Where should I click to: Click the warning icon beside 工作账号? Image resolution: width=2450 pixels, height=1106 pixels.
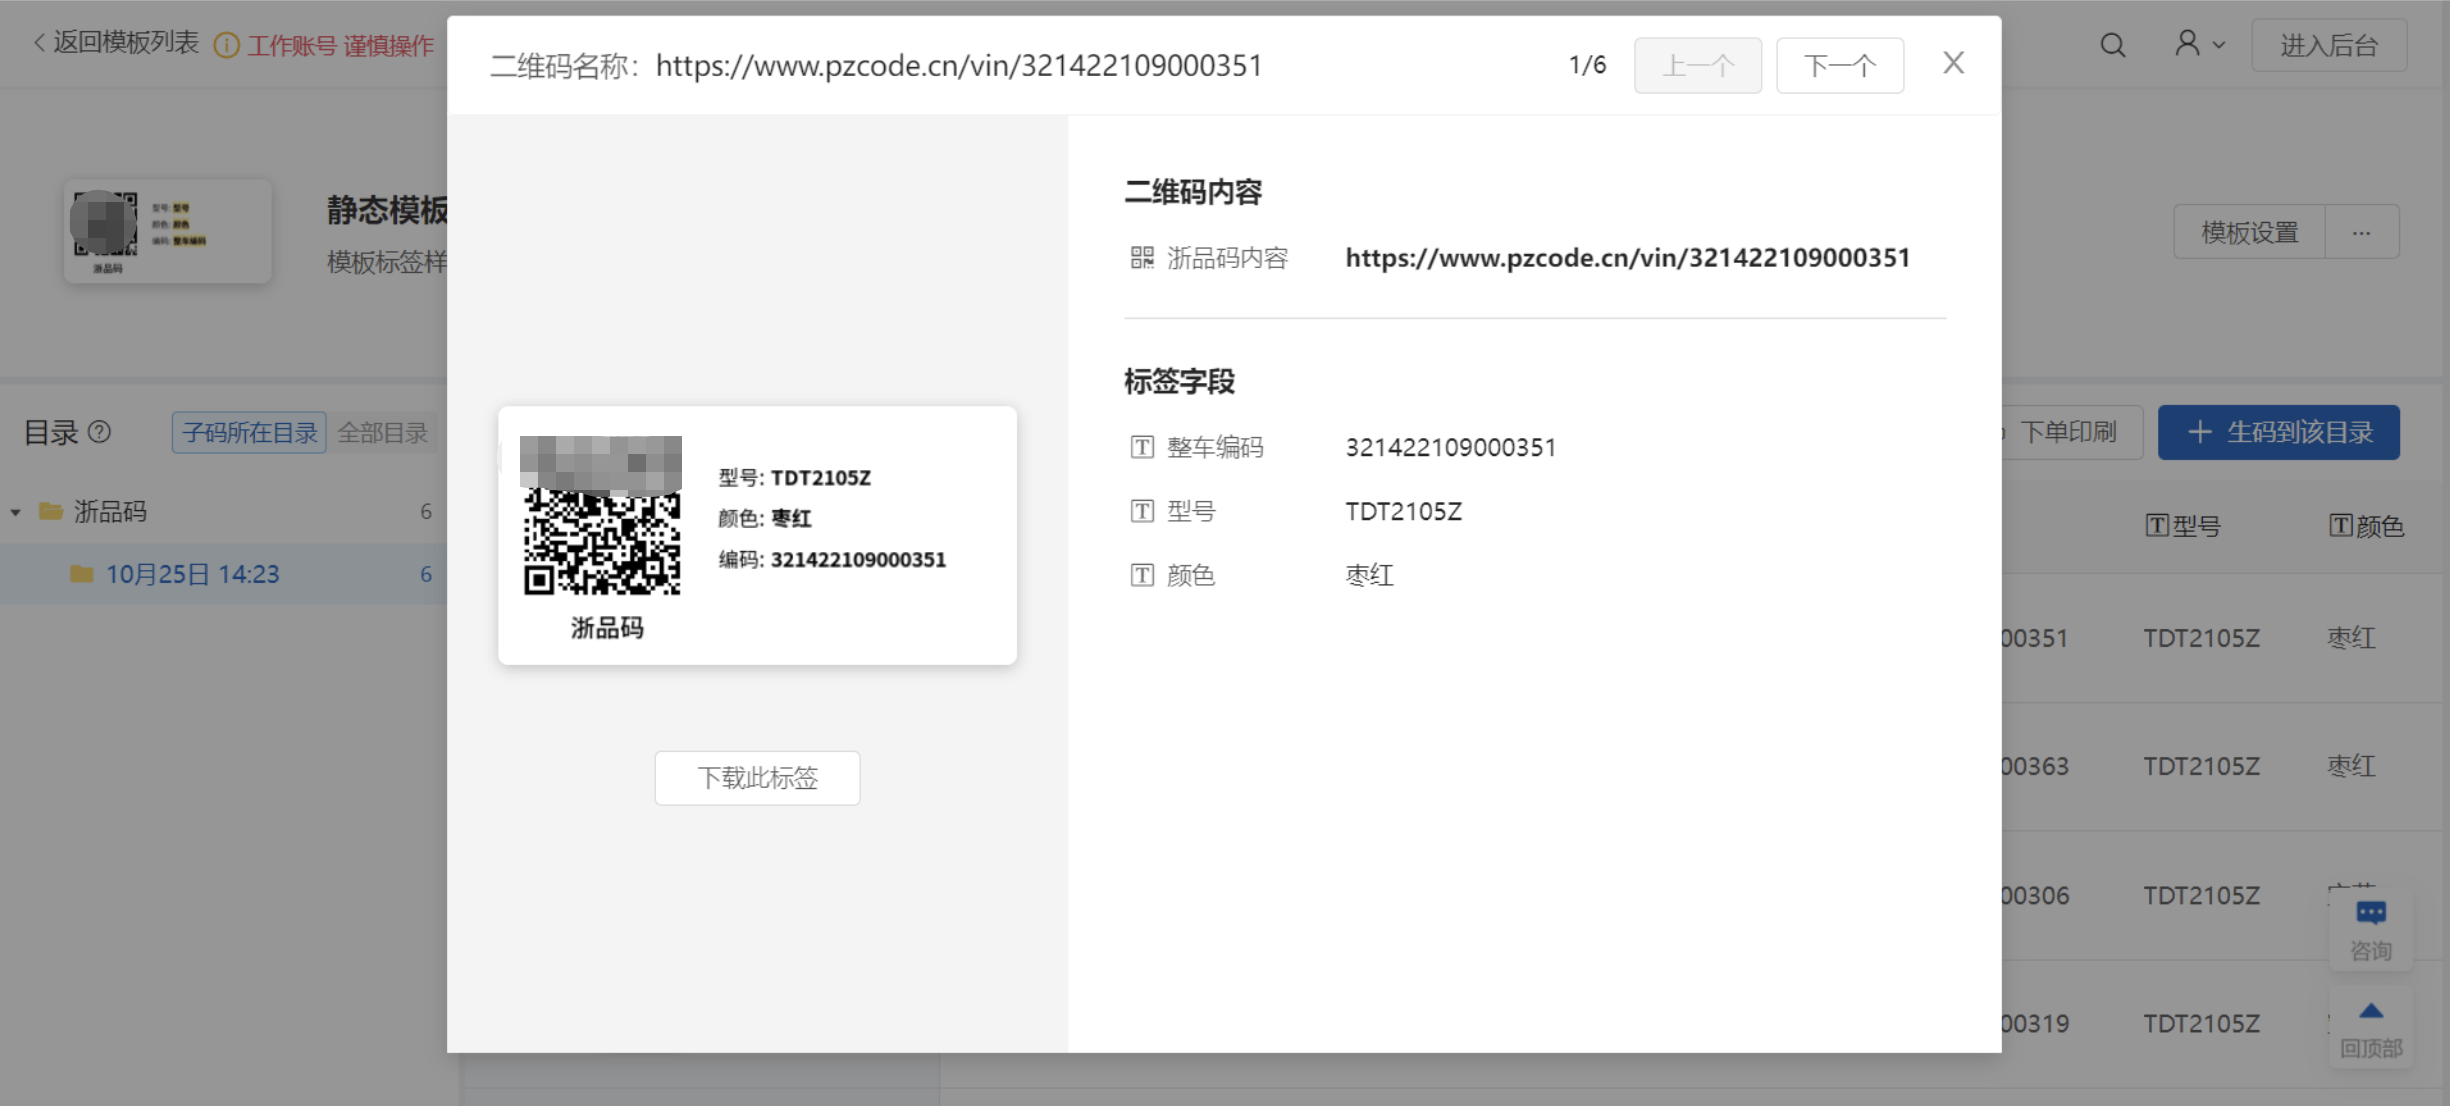(x=227, y=46)
